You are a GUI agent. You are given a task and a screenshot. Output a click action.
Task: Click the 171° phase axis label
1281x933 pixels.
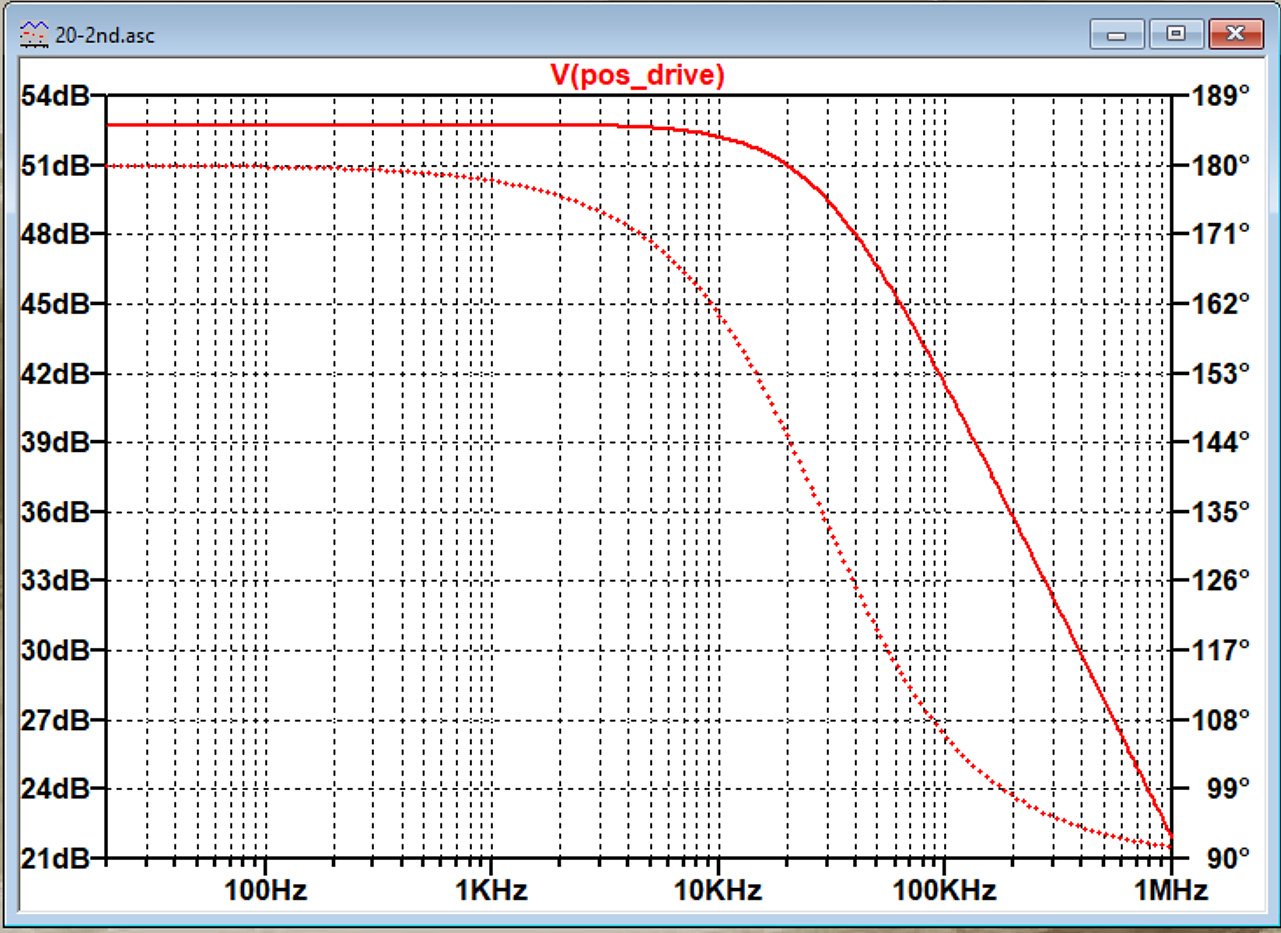[1220, 234]
